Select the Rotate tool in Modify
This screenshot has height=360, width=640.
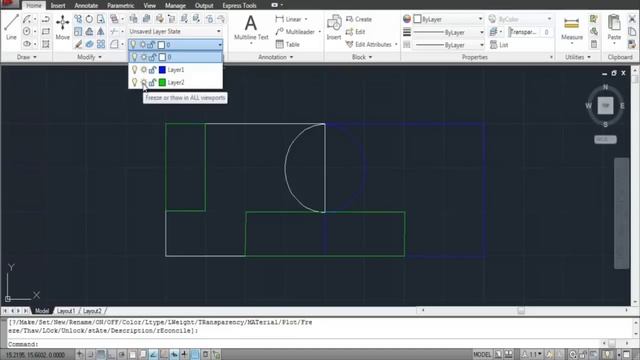(89, 19)
